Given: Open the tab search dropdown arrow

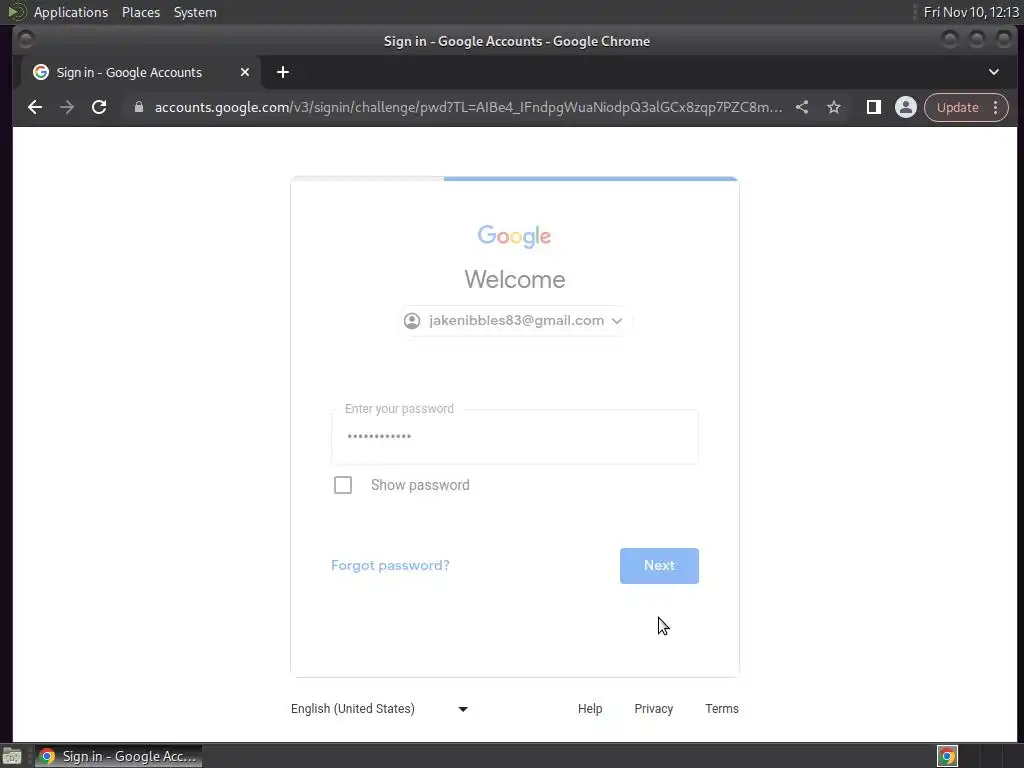Looking at the screenshot, I should point(993,72).
